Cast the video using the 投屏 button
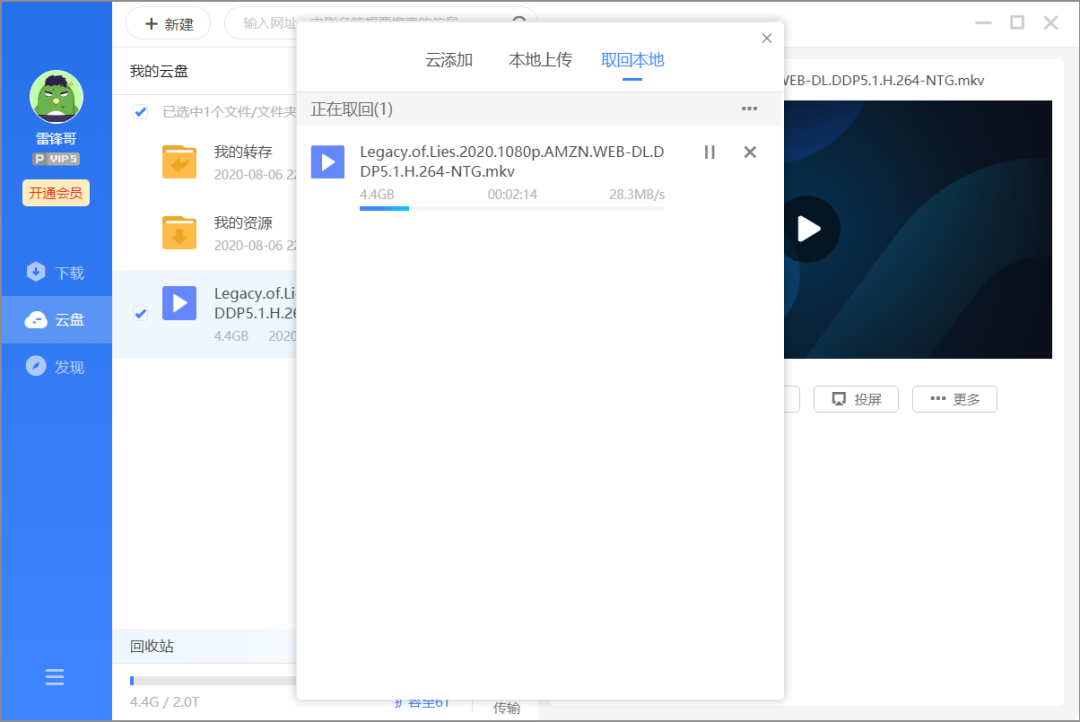This screenshot has height=722, width=1080. (855, 398)
